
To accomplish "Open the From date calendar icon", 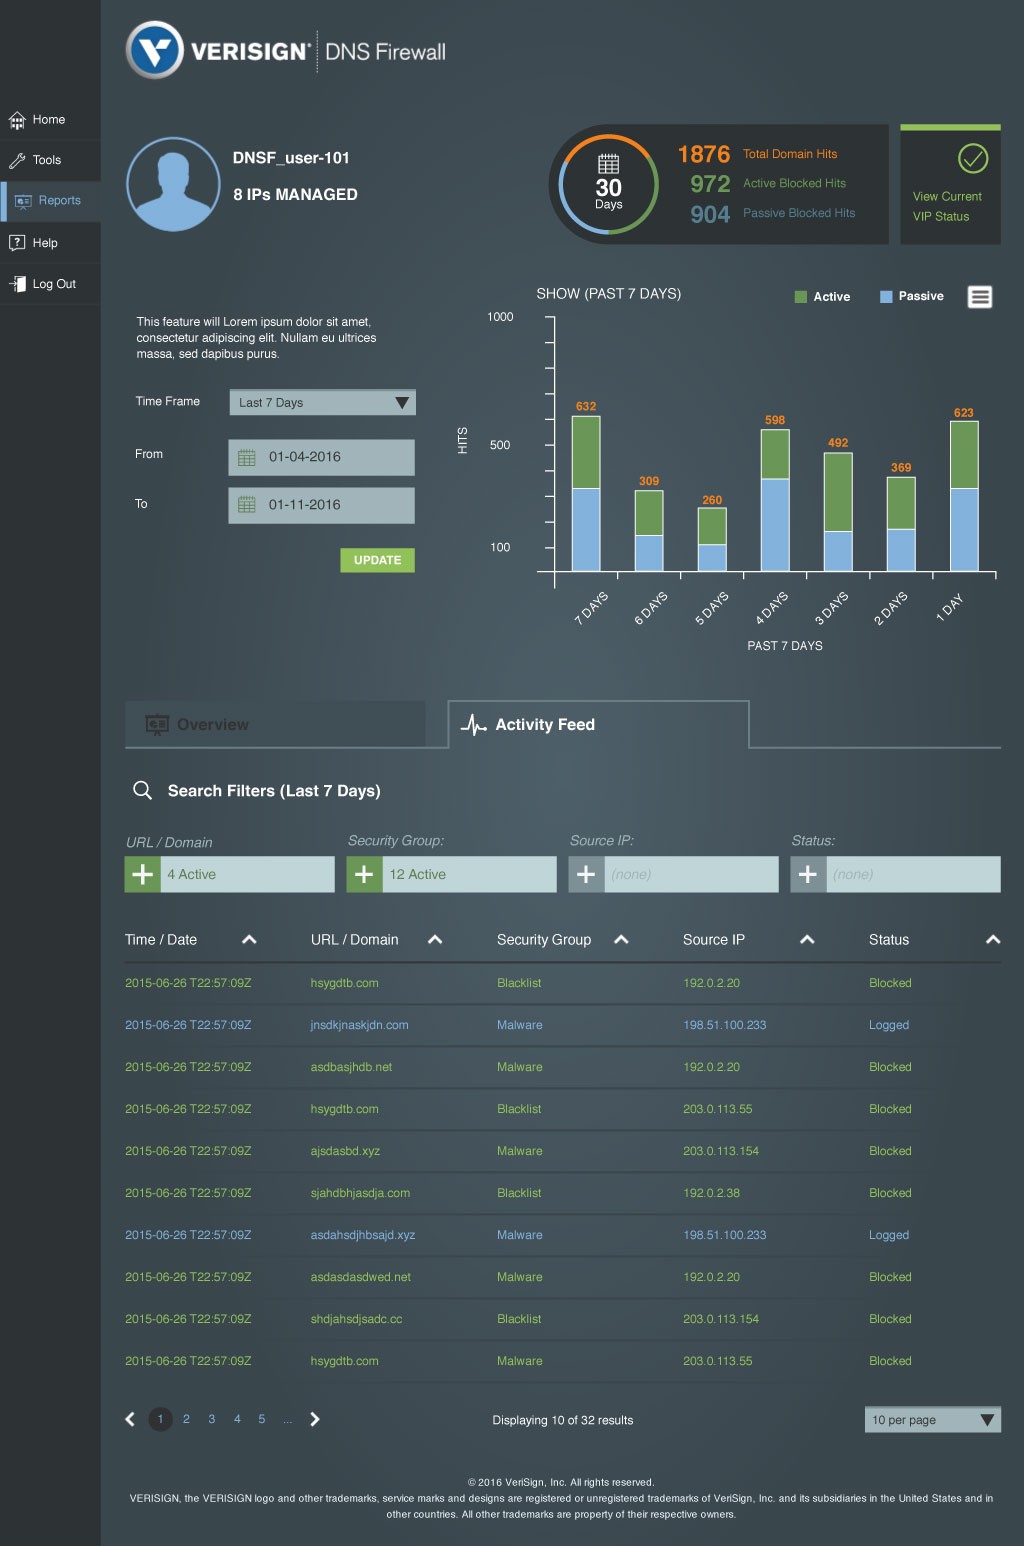I will pos(247,458).
